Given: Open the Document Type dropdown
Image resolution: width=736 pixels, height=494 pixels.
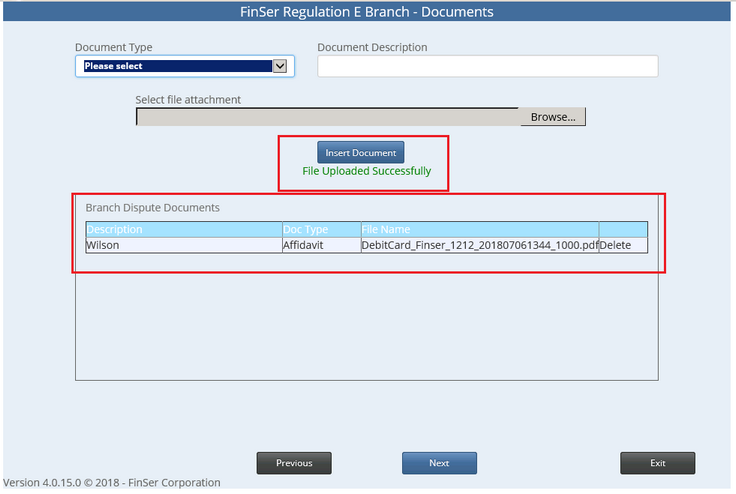Looking at the screenshot, I should click(x=184, y=66).
